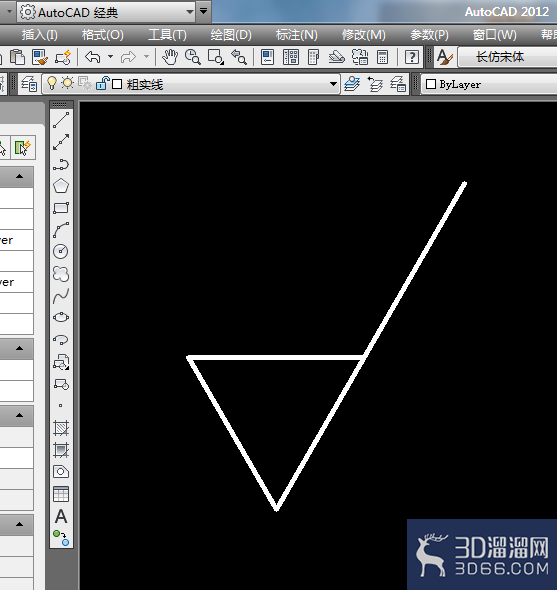
Task: Click Make Object's Layer Current icon
Action: [x=352, y=84]
